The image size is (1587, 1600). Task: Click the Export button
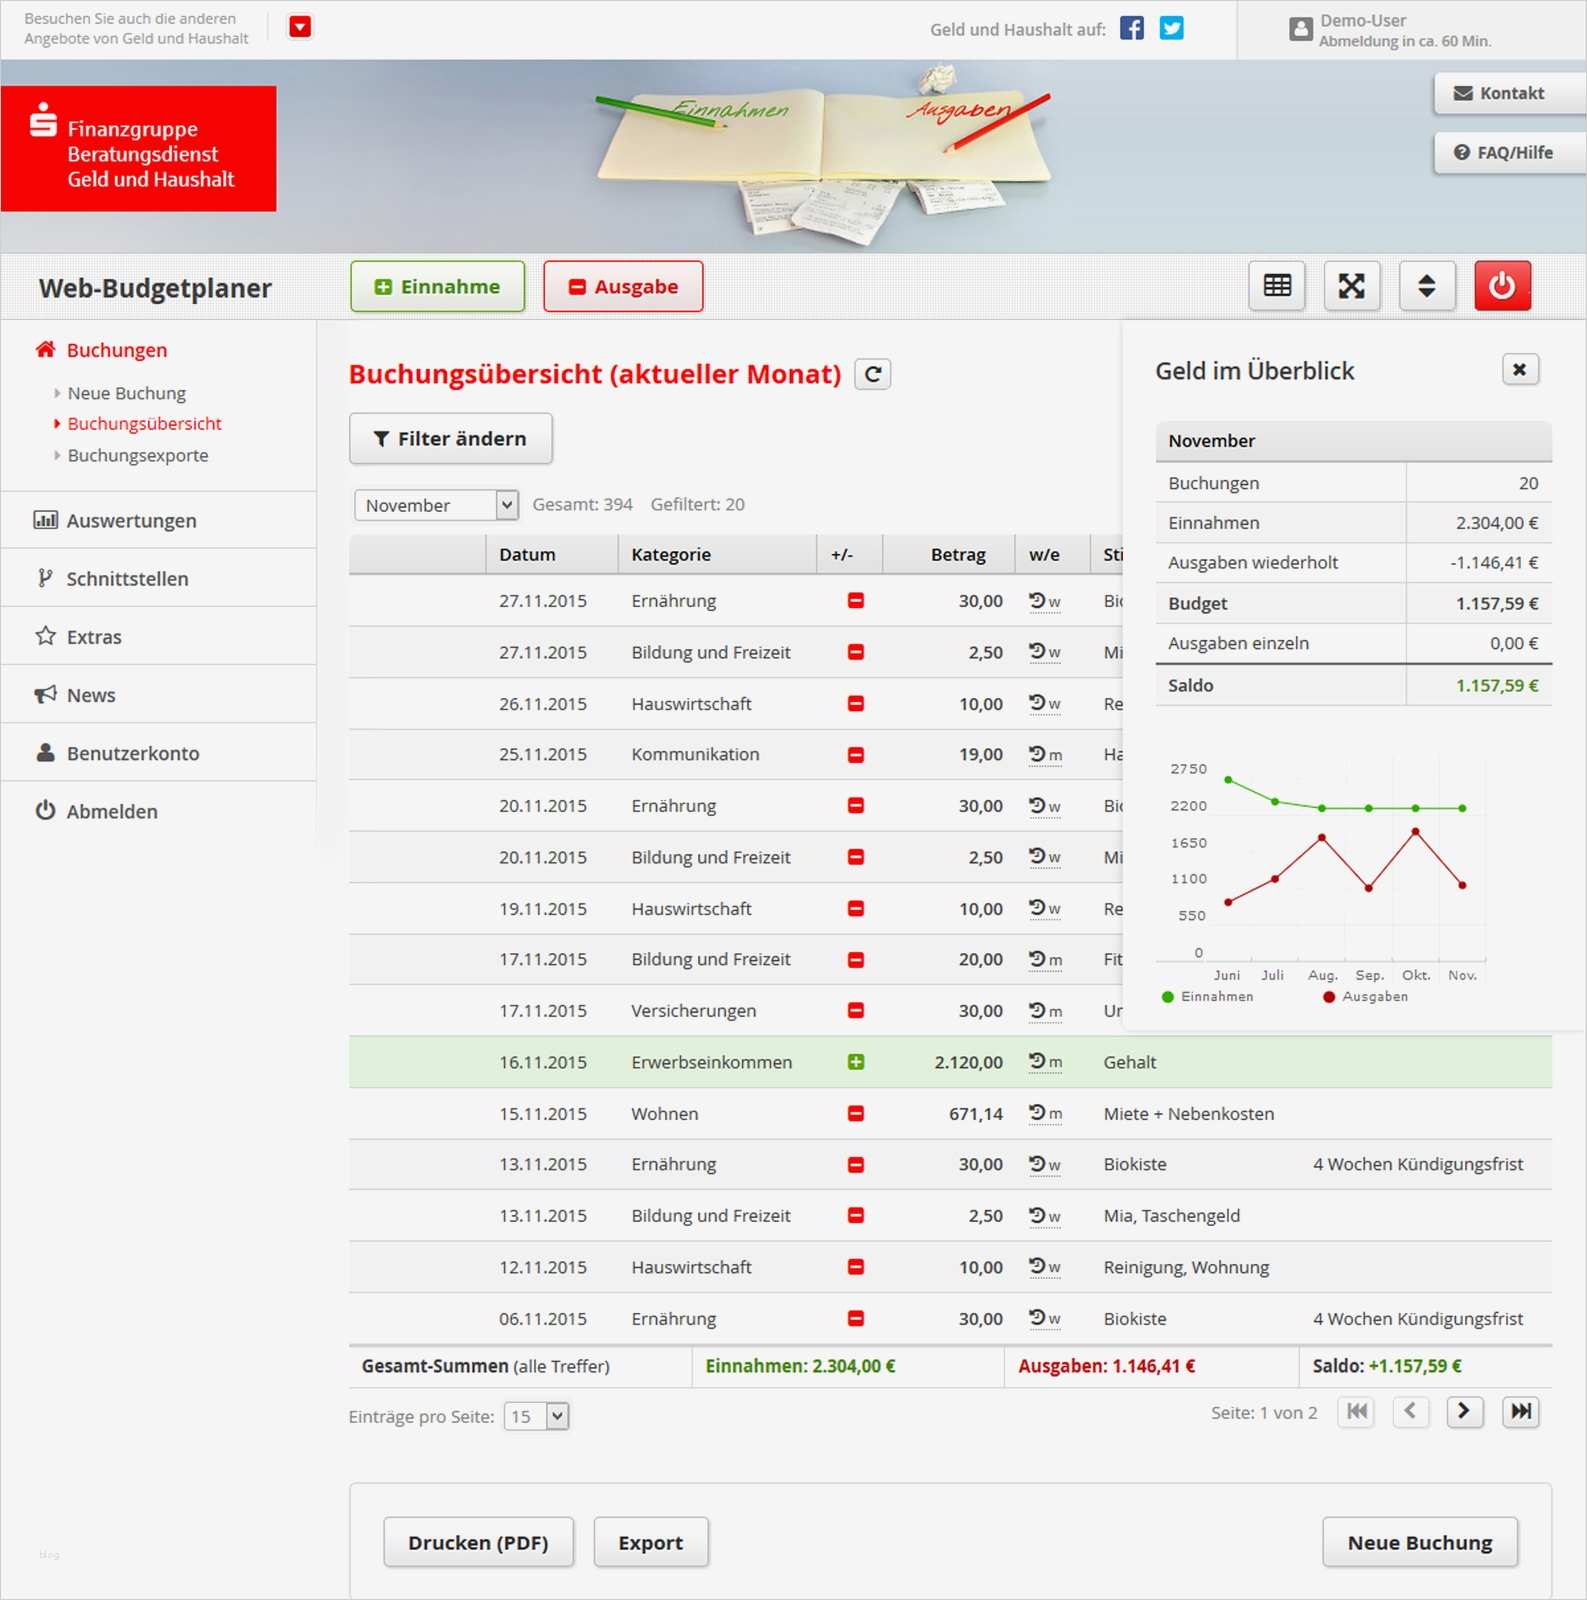(x=651, y=1543)
